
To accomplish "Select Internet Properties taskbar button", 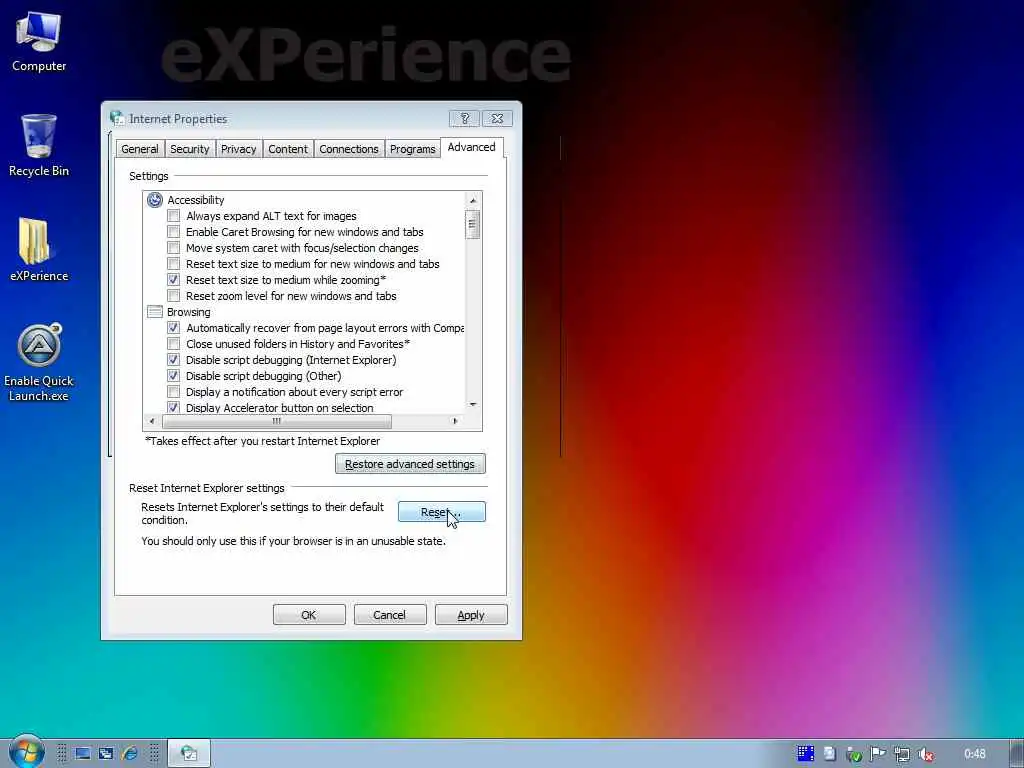I will [189, 753].
